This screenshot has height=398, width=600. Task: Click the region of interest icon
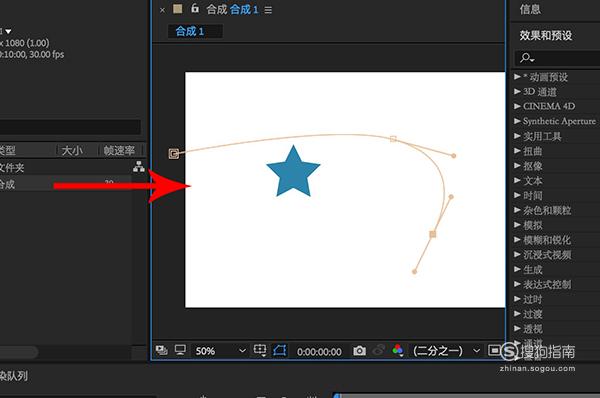[x=494, y=350]
